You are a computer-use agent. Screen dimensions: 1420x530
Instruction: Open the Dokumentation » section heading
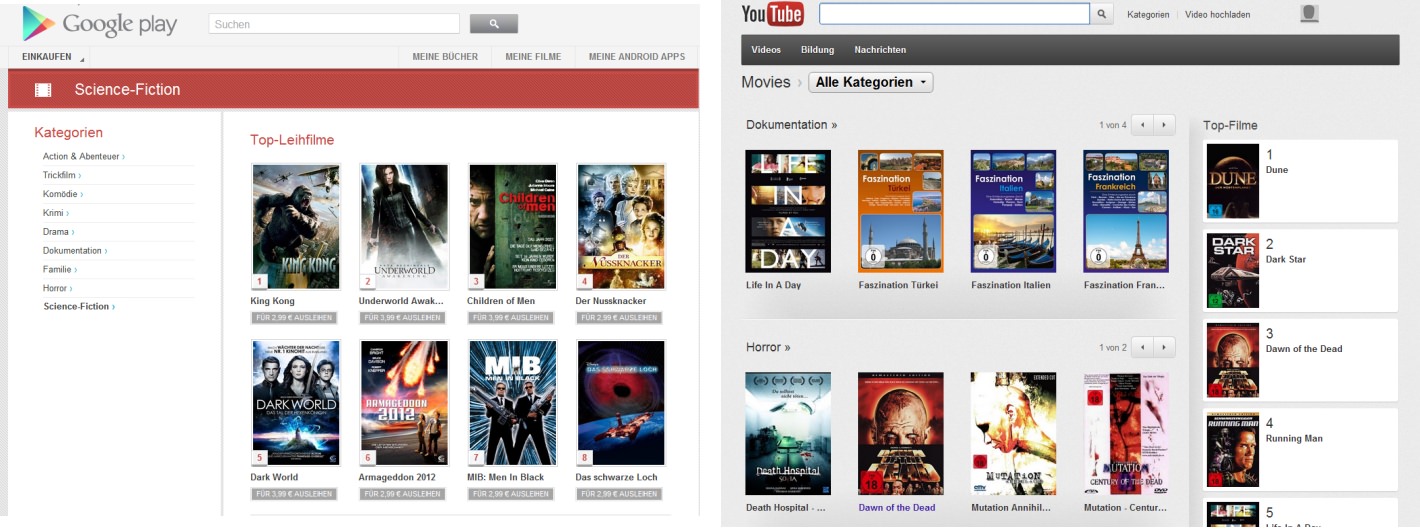(x=792, y=125)
